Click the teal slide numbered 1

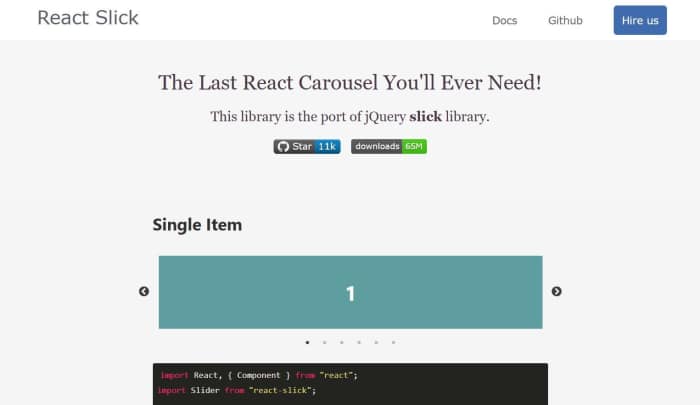(x=350, y=292)
